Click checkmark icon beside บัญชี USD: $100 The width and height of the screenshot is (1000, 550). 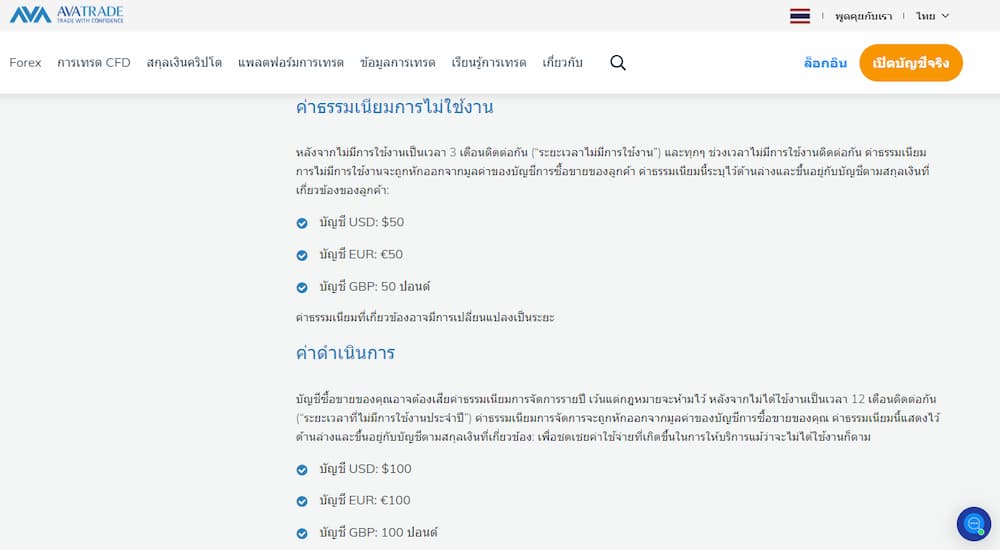[x=302, y=470]
